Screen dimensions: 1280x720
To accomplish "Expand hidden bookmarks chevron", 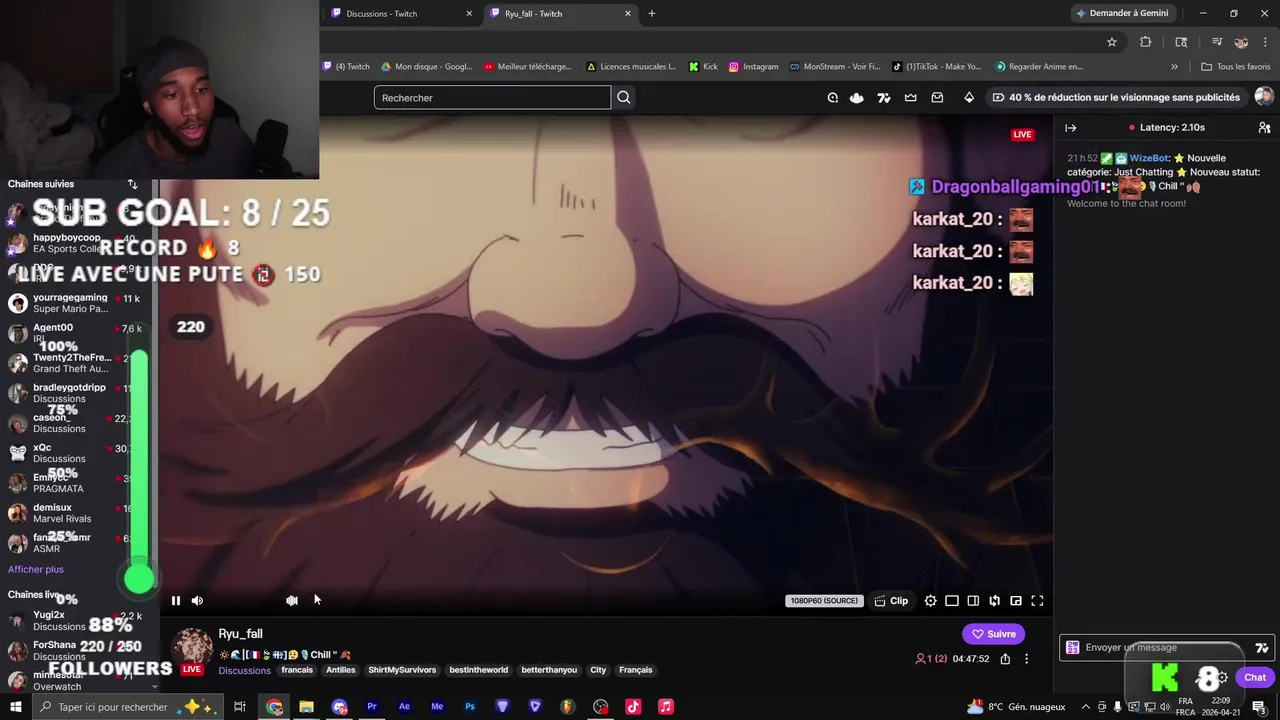I will click(x=1174, y=67).
